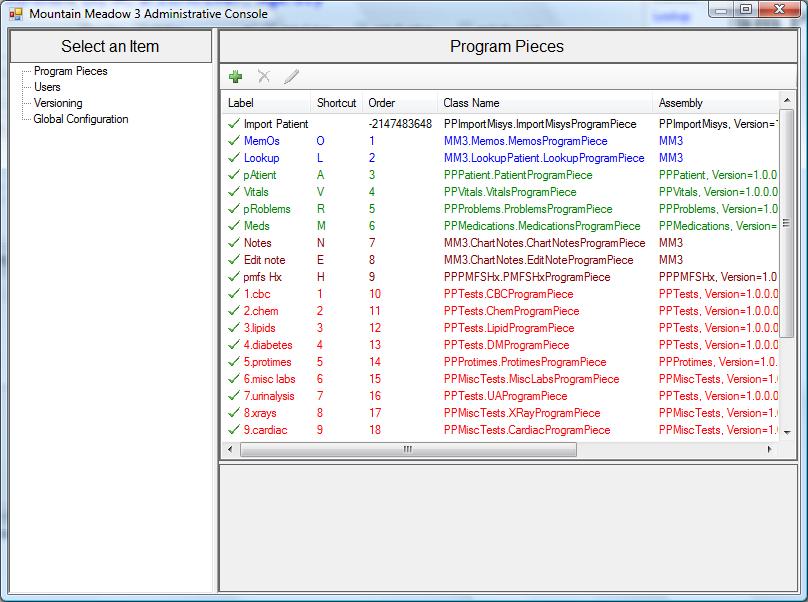Click the shortcut letter H cell
The height and width of the screenshot is (602, 808).
[x=321, y=277]
